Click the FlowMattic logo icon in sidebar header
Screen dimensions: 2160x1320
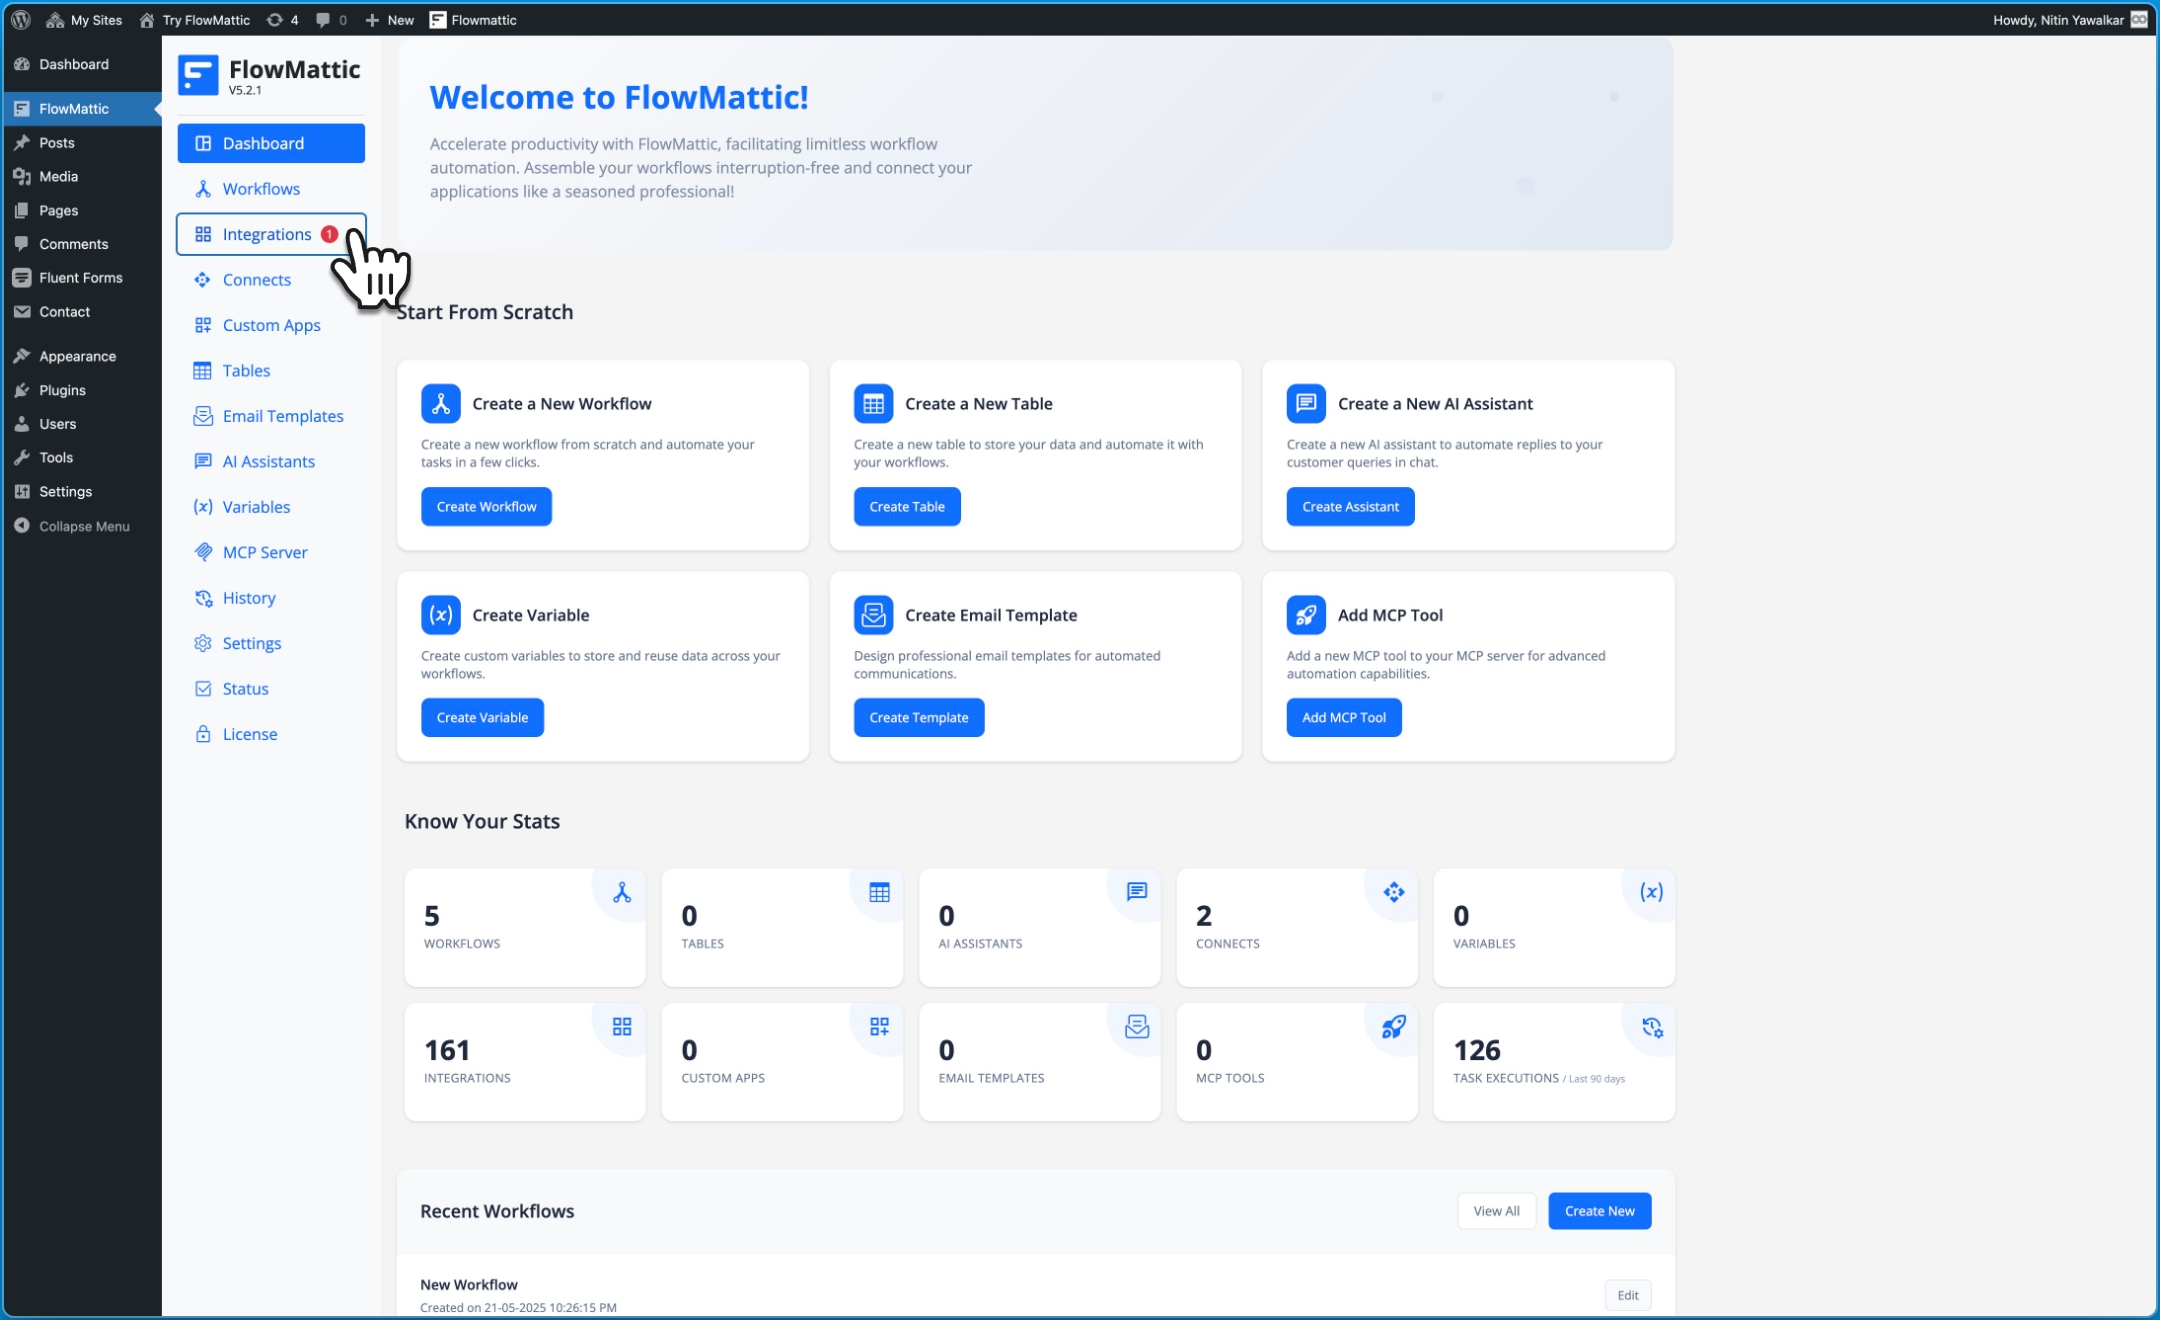tap(198, 75)
